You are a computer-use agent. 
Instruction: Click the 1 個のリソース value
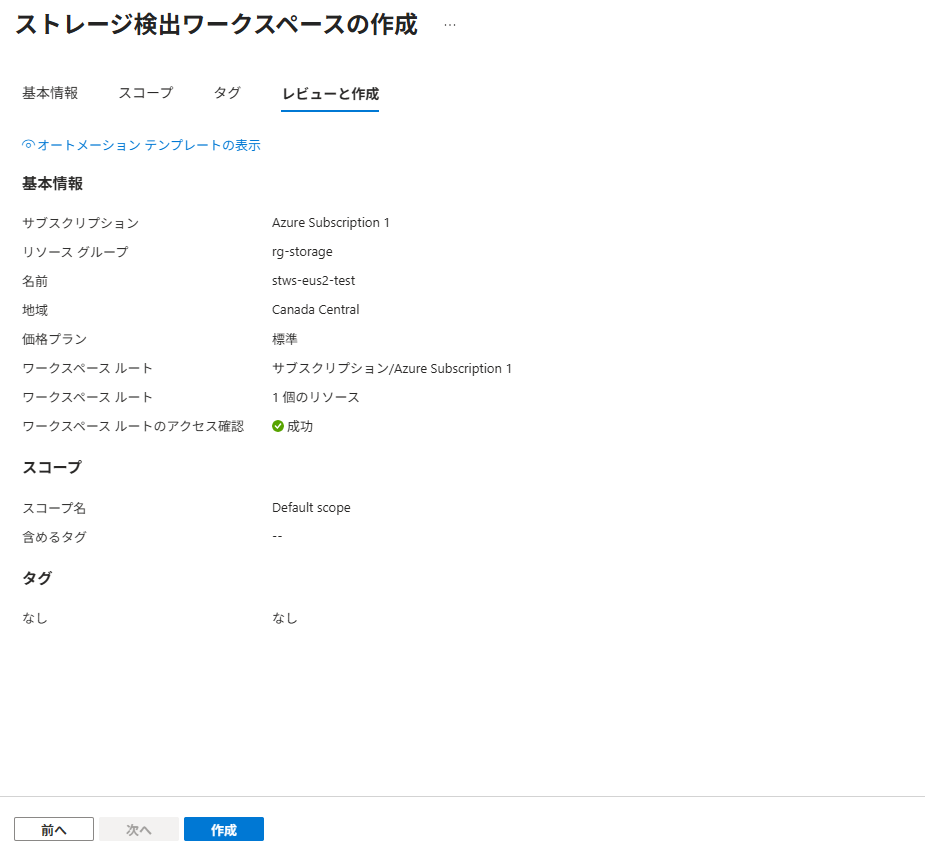pyautogui.click(x=316, y=397)
